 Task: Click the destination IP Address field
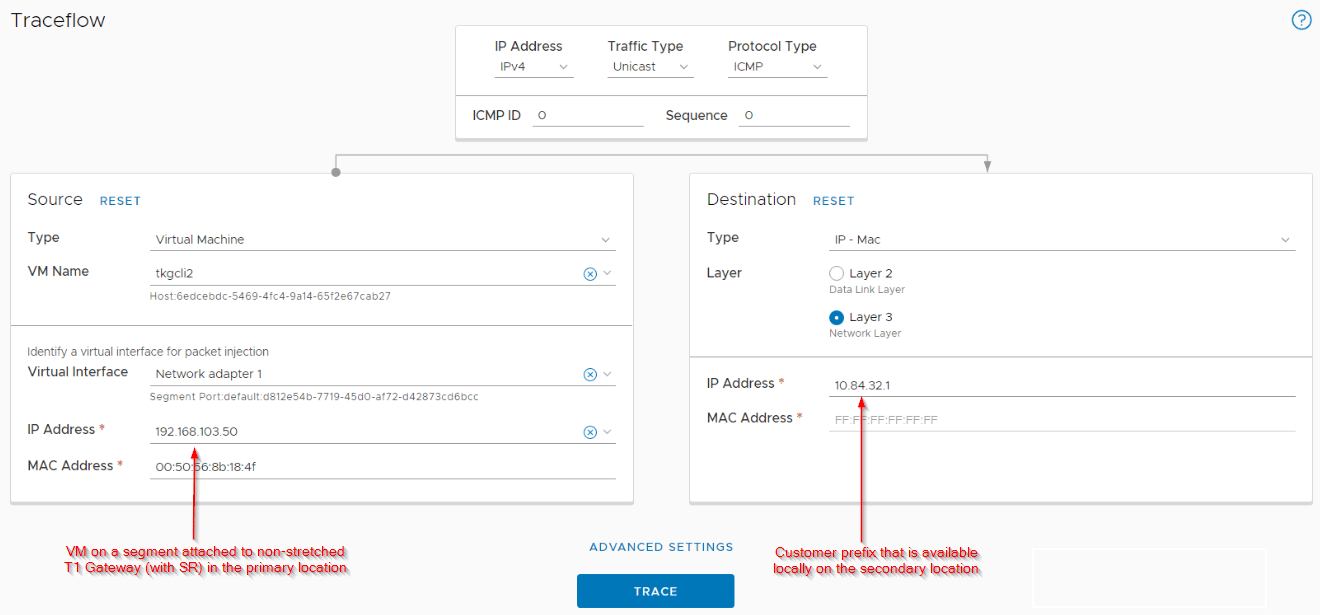pos(1062,385)
